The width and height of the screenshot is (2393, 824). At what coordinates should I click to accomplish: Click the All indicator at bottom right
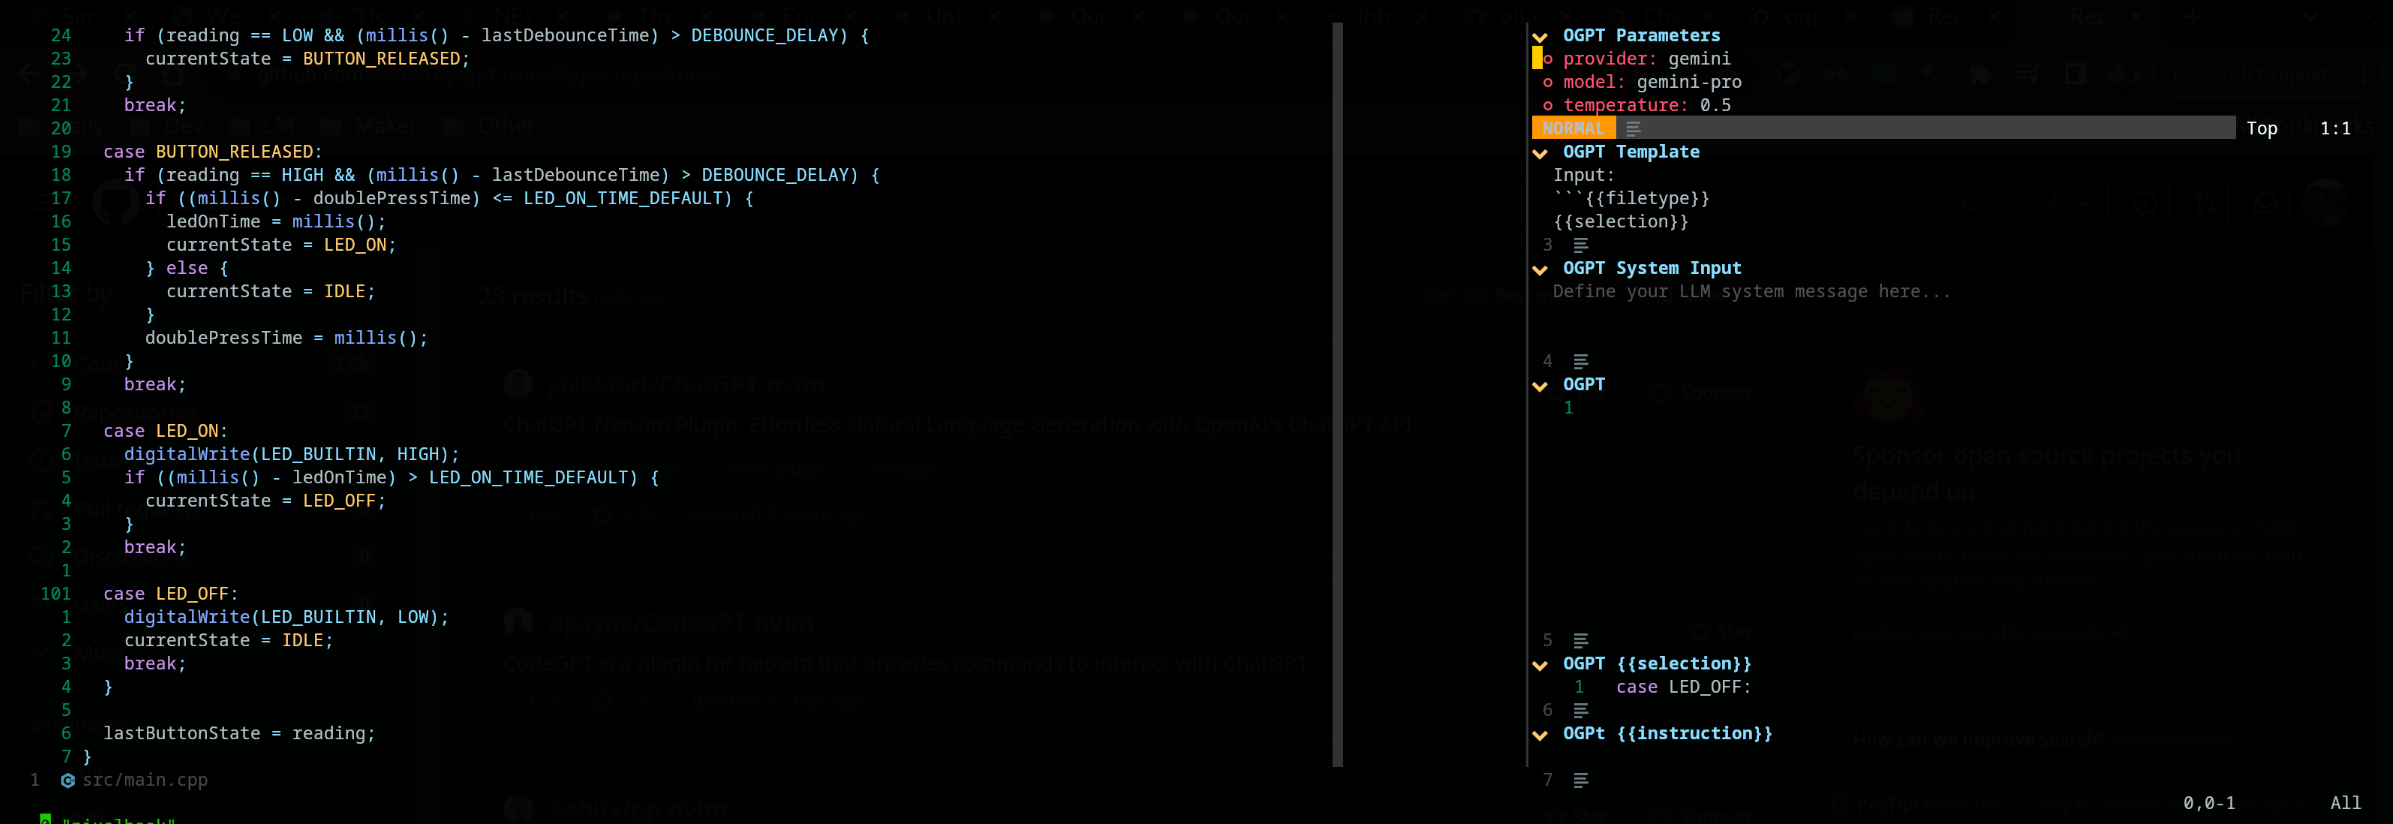point(2345,803)
